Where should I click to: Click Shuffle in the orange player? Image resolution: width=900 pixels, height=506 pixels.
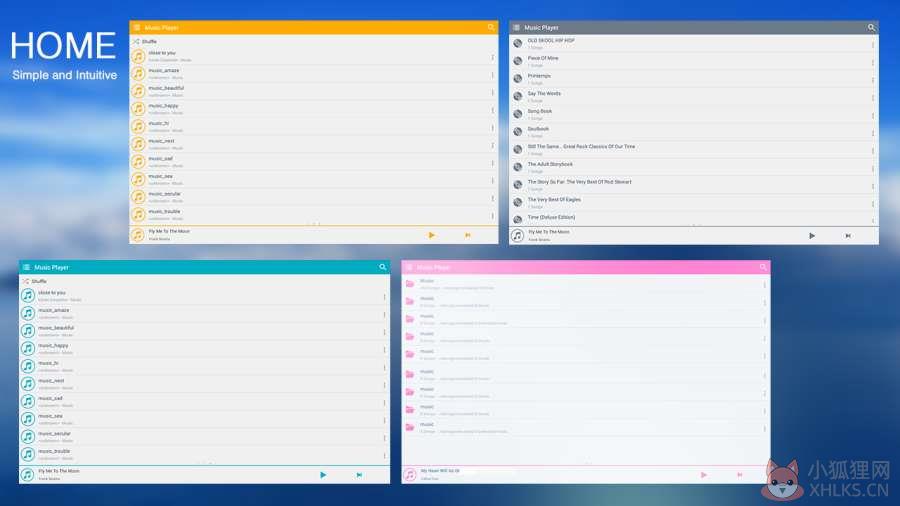coord(145,41)
